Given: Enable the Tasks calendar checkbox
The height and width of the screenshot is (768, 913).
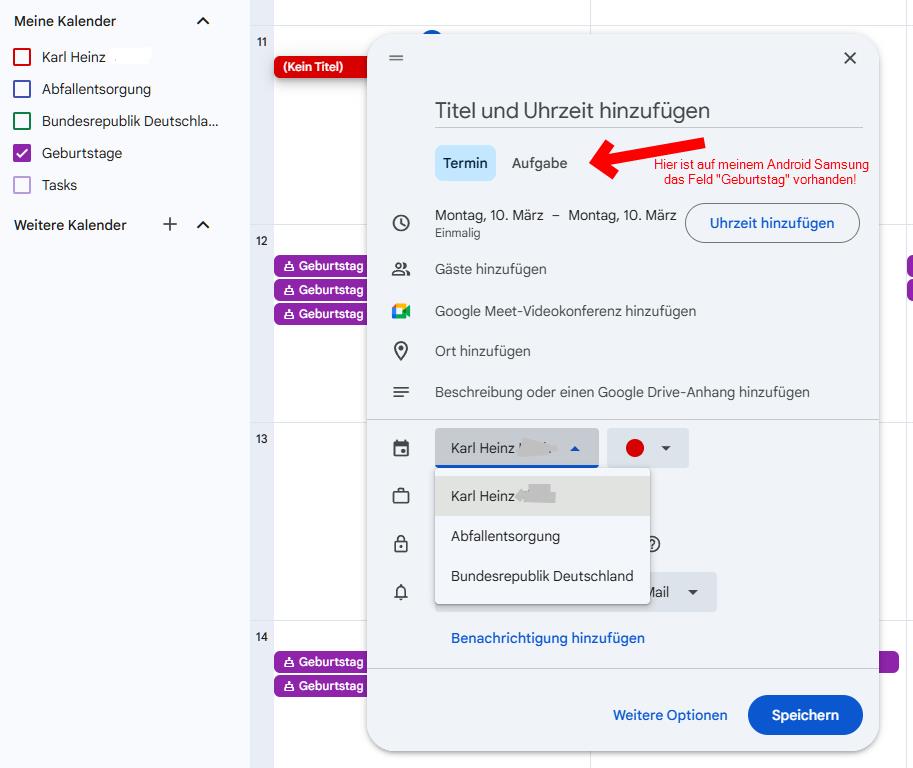Looking at the screenshot, I should tap(22, 185).
